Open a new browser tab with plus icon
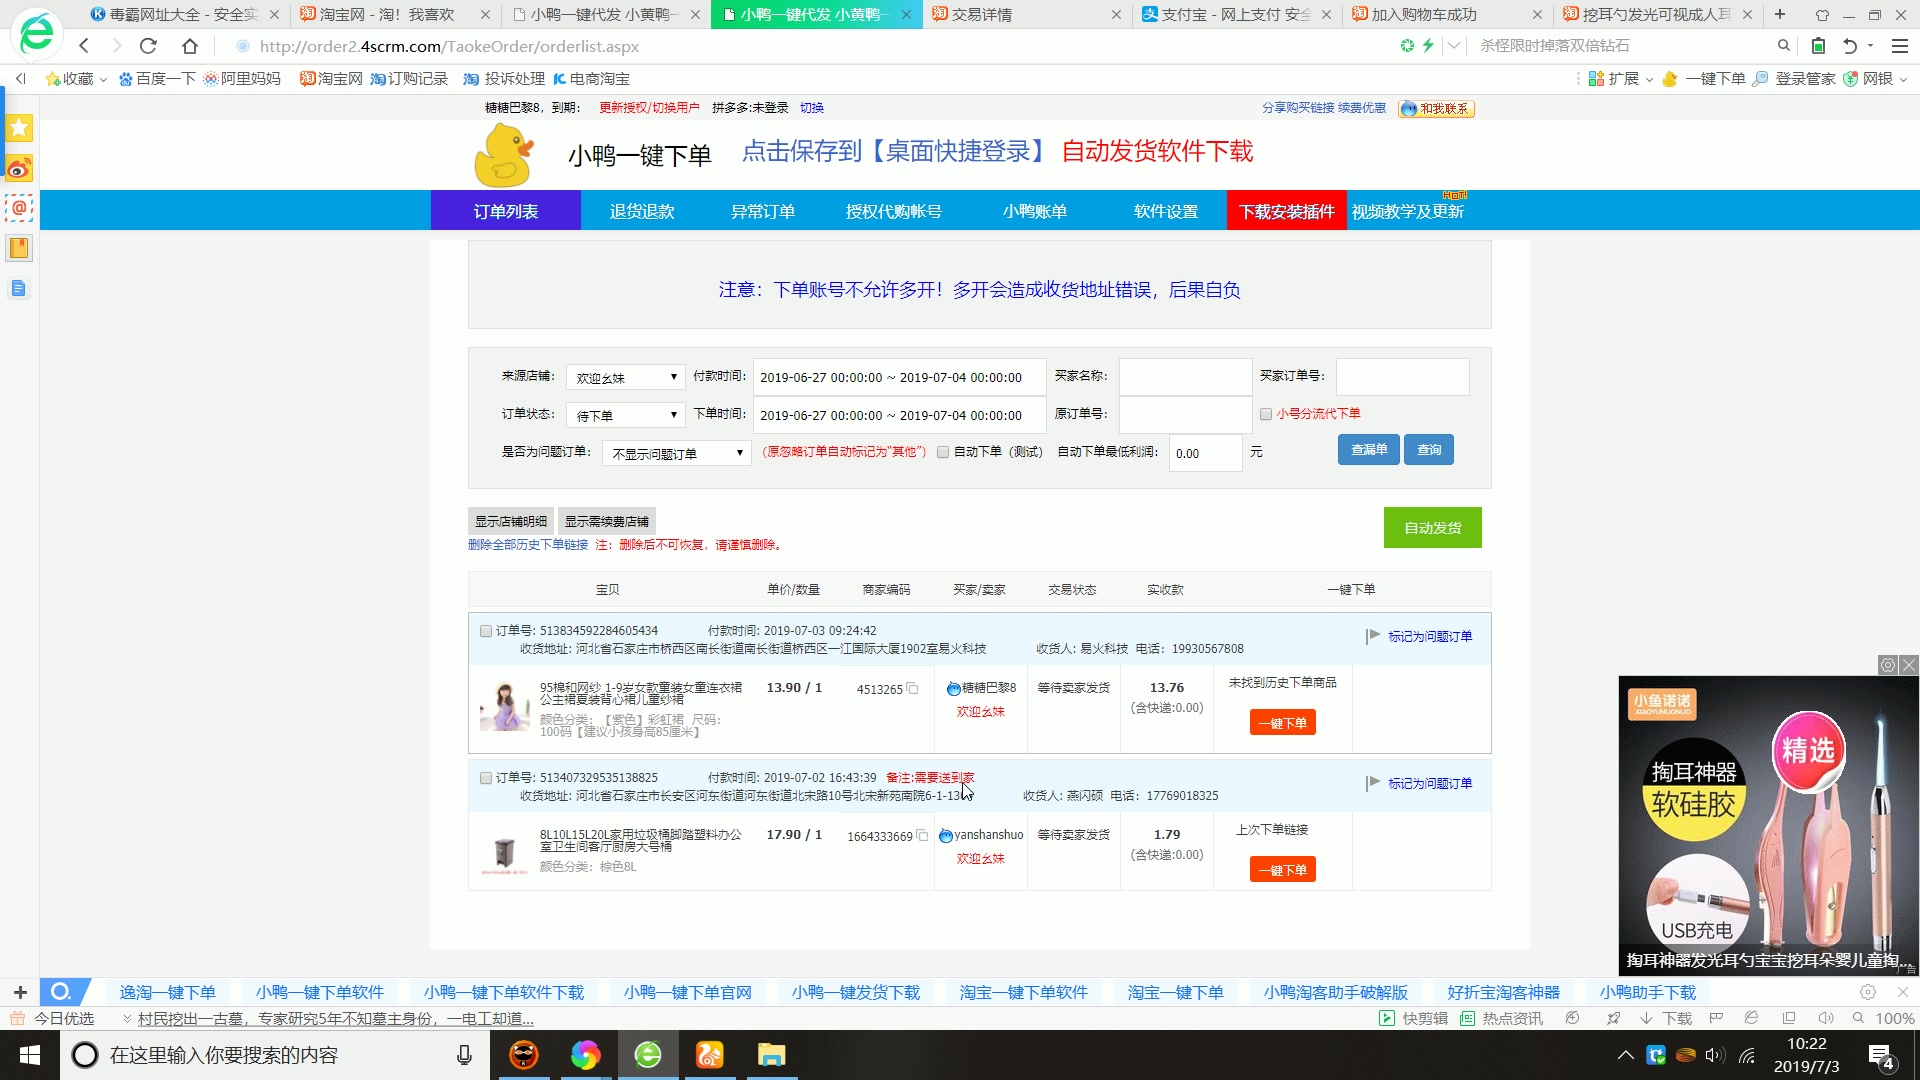Screen dimensions: 1920x1080 [x=1780, y=14]
